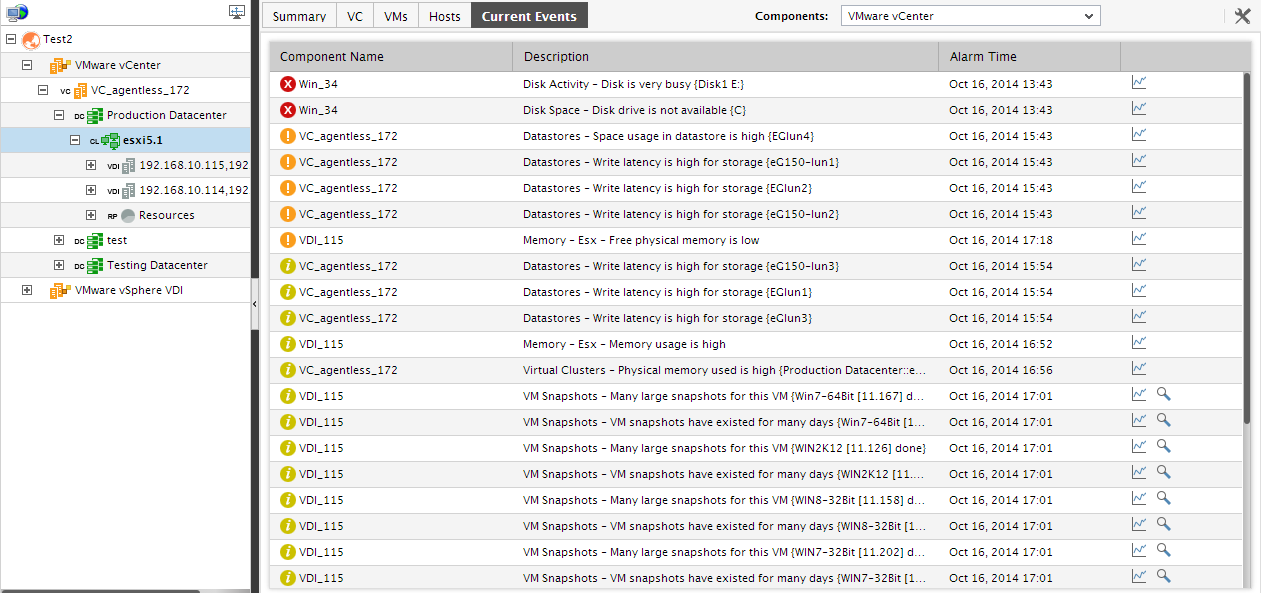Collapse the VC_agentless_172 node
The height and width of the screenshot is (593, 1261).
coord(43,90)
